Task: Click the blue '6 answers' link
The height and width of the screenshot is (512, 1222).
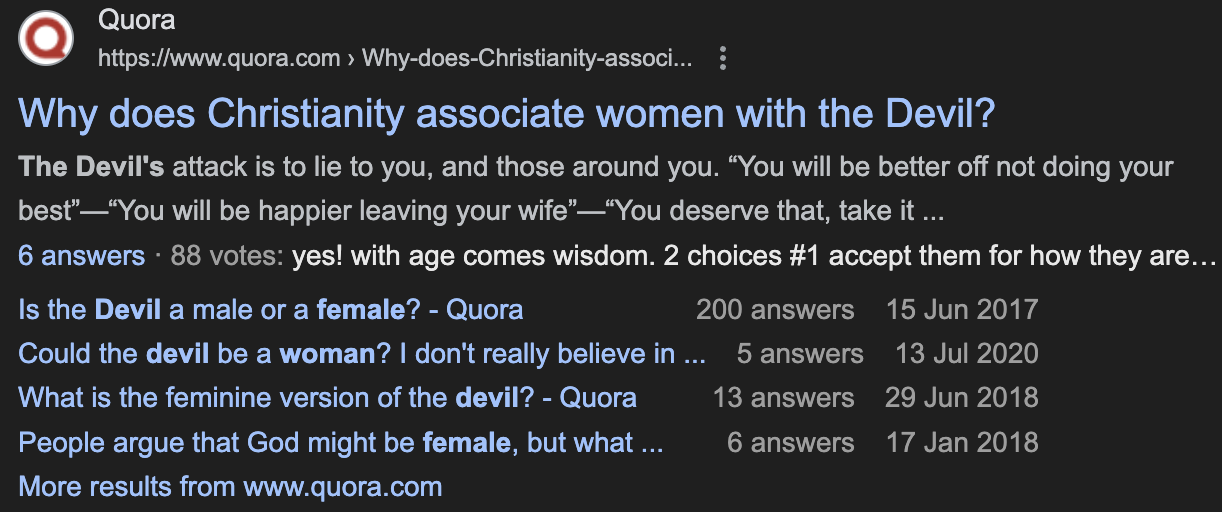Action: point(81,256)
